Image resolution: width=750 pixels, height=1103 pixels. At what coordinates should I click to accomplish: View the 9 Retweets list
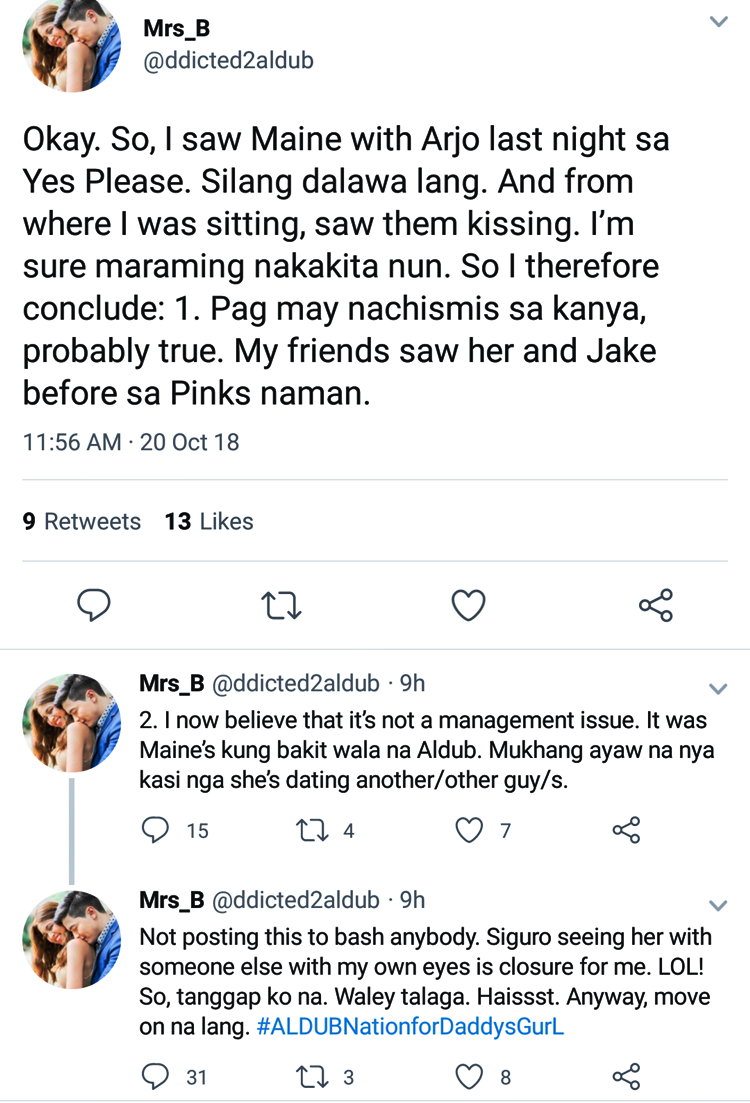point(82,521)
